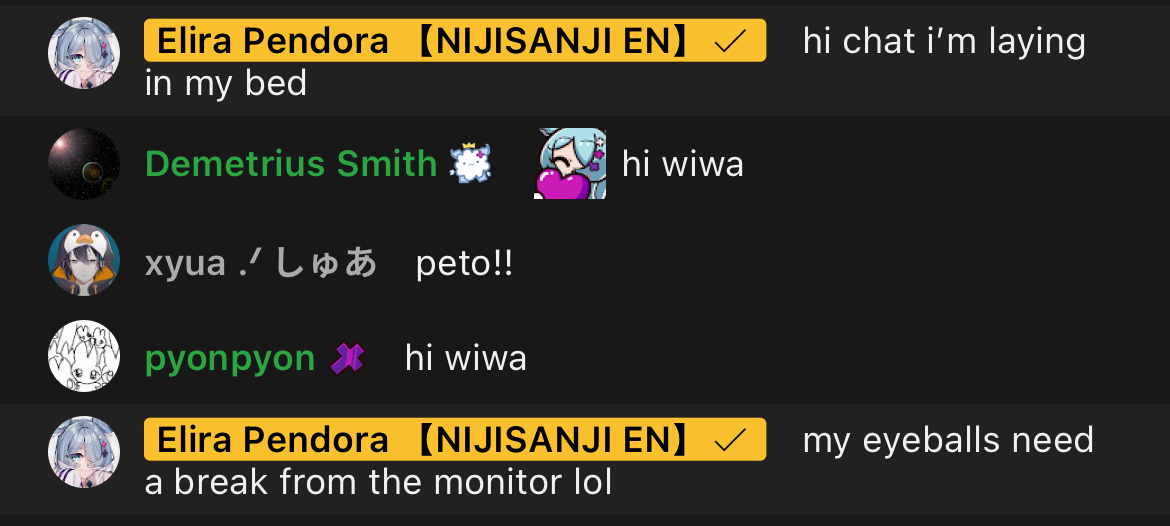Open the xyua しゅあ username
Viewport: 1170px width, 526px height.
coord(261,263)
